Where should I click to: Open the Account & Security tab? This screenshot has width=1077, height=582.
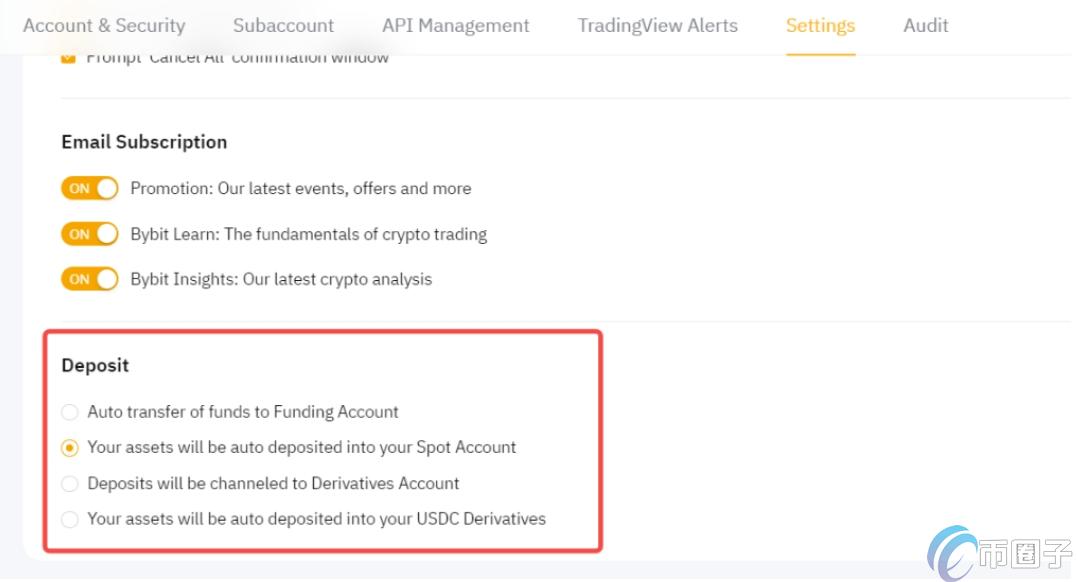pos(104,26)
